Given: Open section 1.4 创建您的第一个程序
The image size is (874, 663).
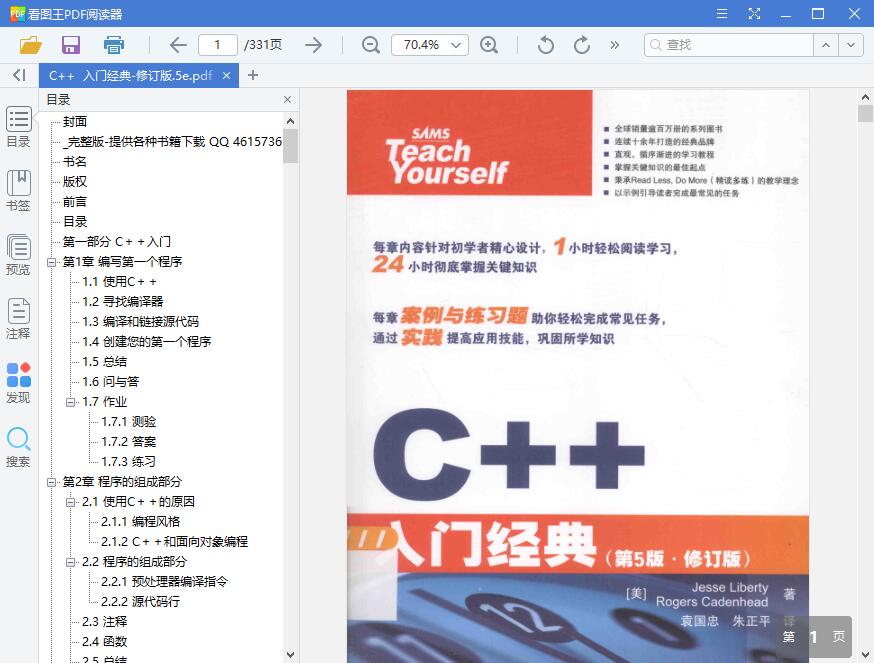Looking at the screenshot, I should click(x=147, y=342).
